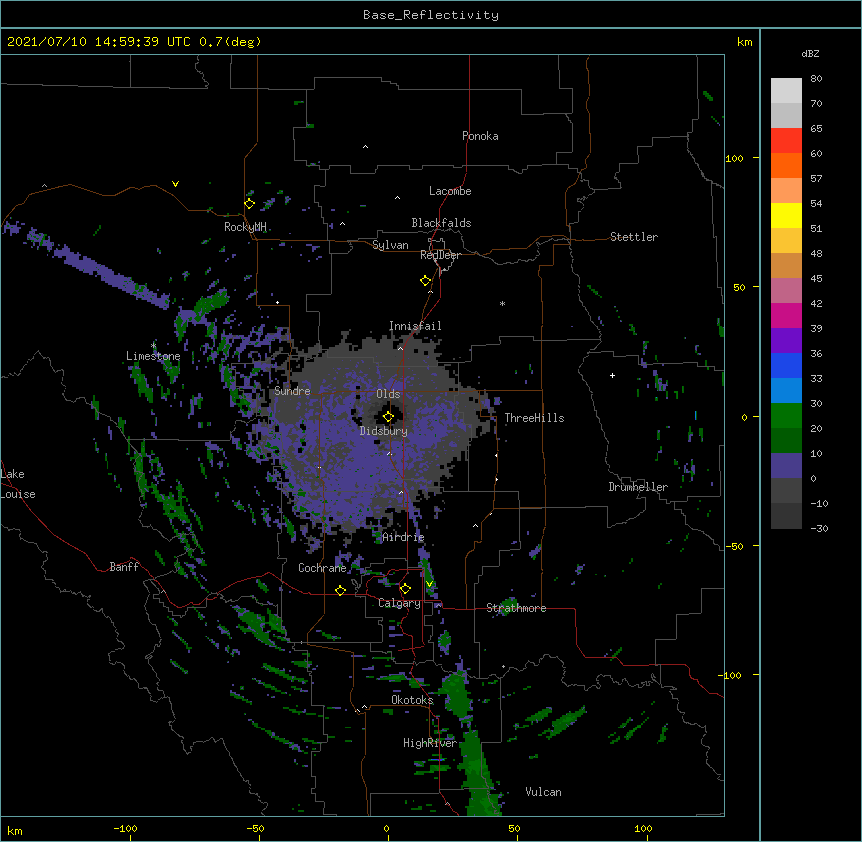Pick the blue 36-33 dBZ legend swatch
Viewport: 862px width, 842px height.
[786, 365]
